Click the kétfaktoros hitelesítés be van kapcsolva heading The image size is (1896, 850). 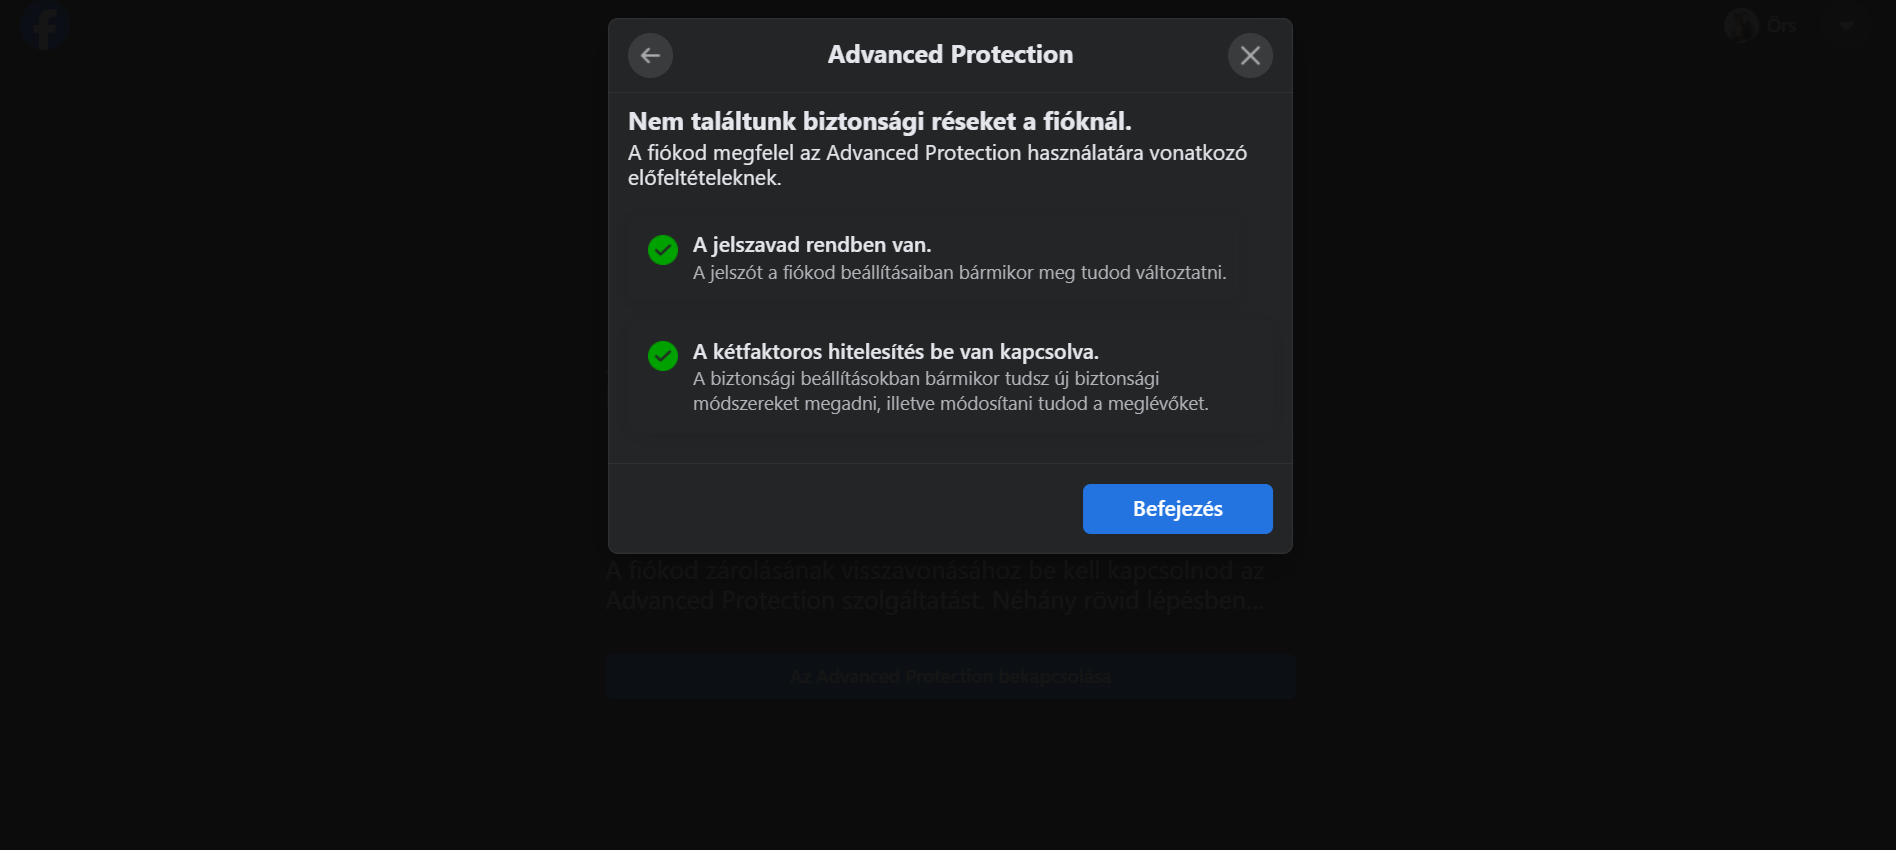[895, 352]
